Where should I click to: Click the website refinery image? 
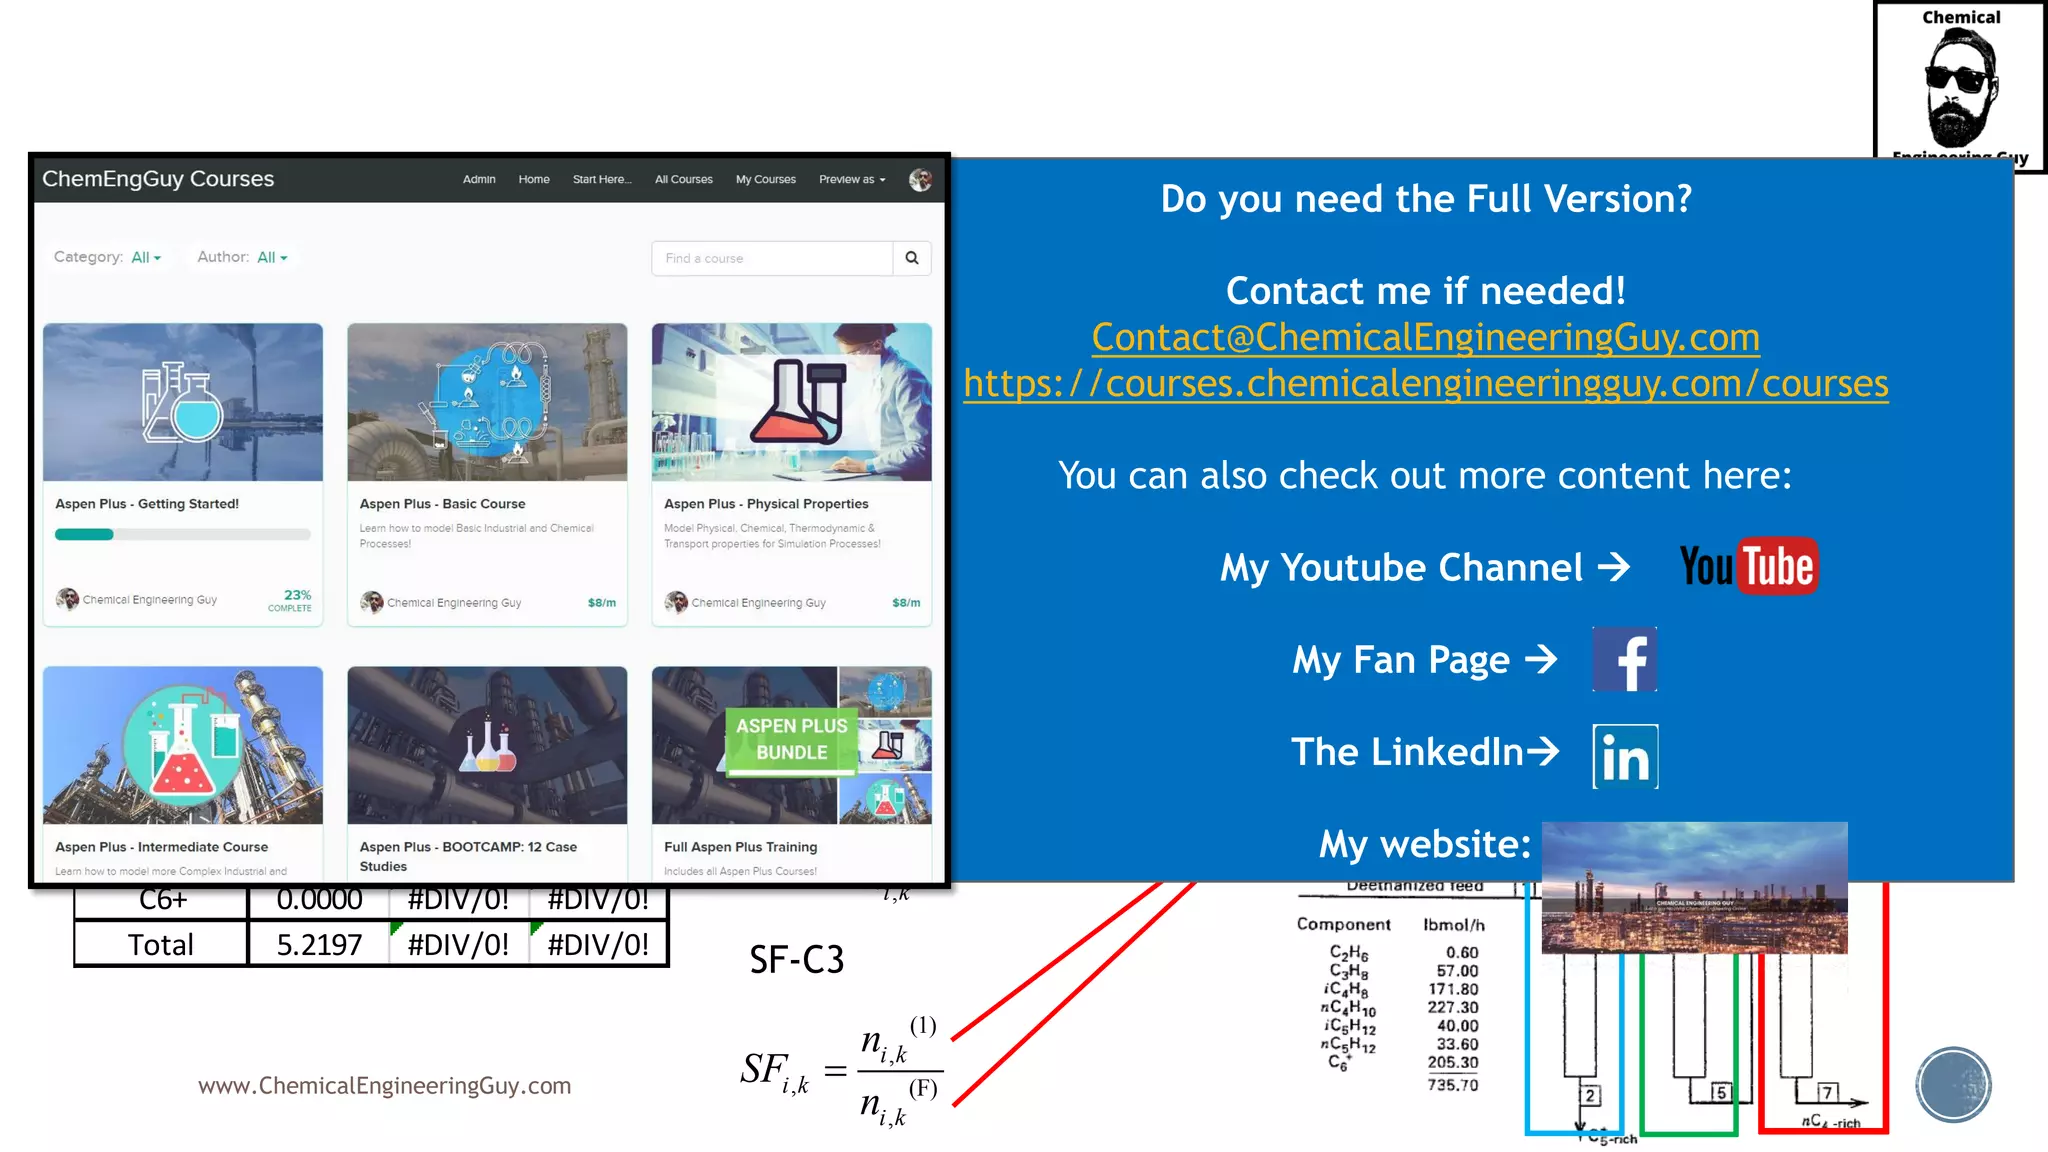[x=1695, y=888]
